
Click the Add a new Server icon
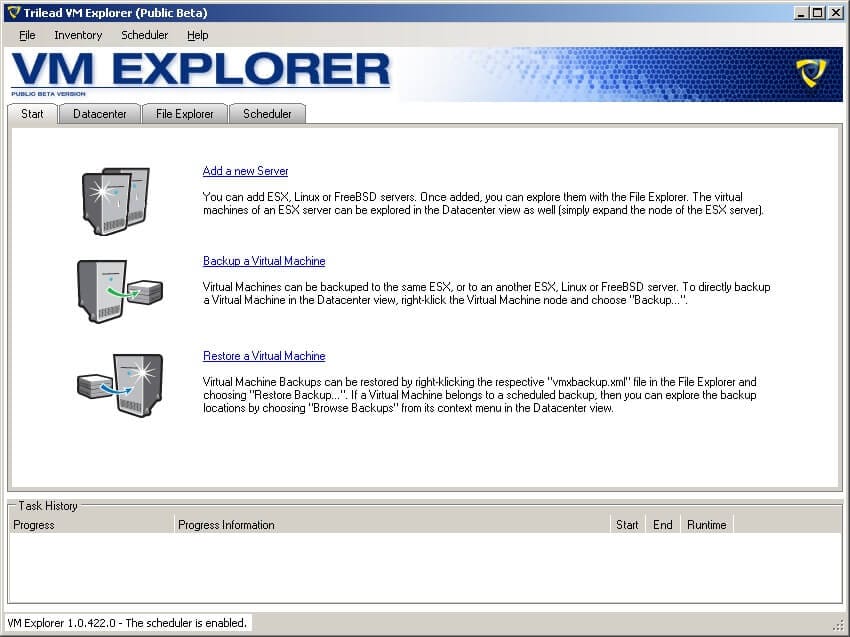pos(115,201)
